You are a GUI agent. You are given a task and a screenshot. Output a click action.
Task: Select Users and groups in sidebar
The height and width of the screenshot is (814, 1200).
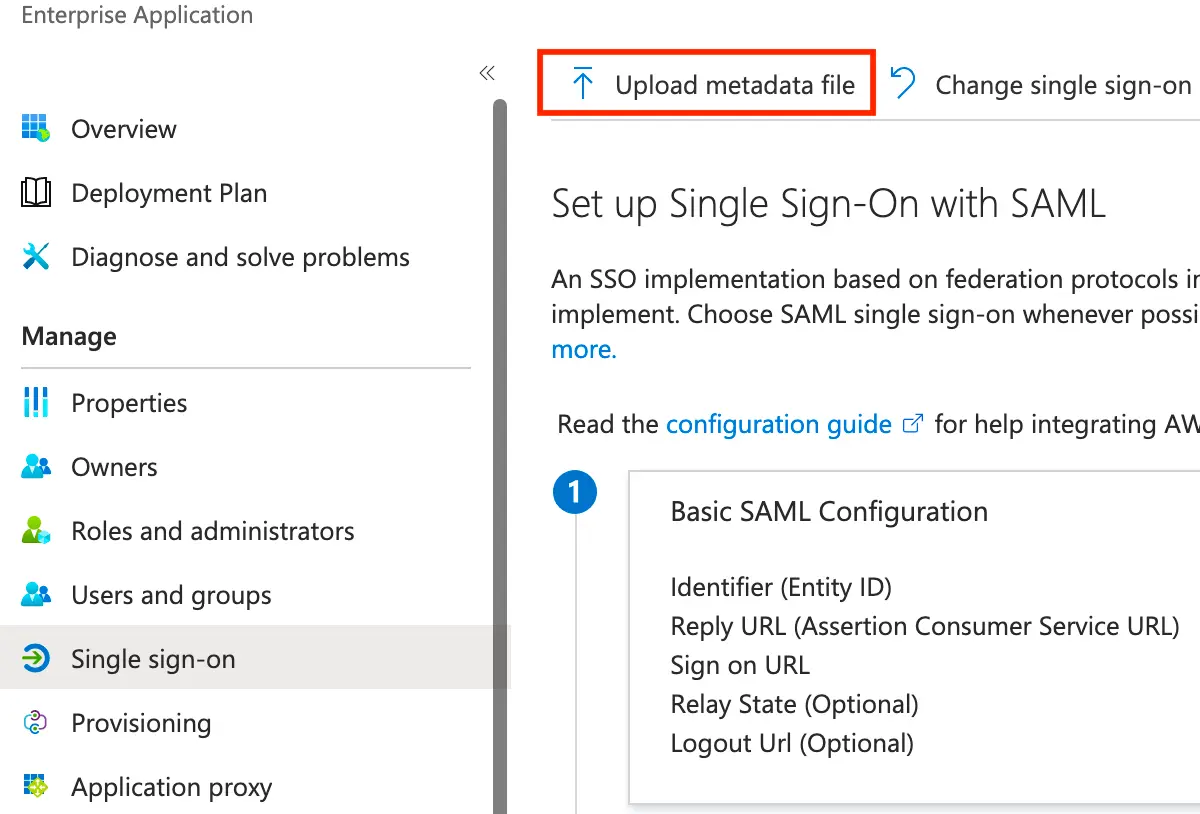[x=171, y=595]
